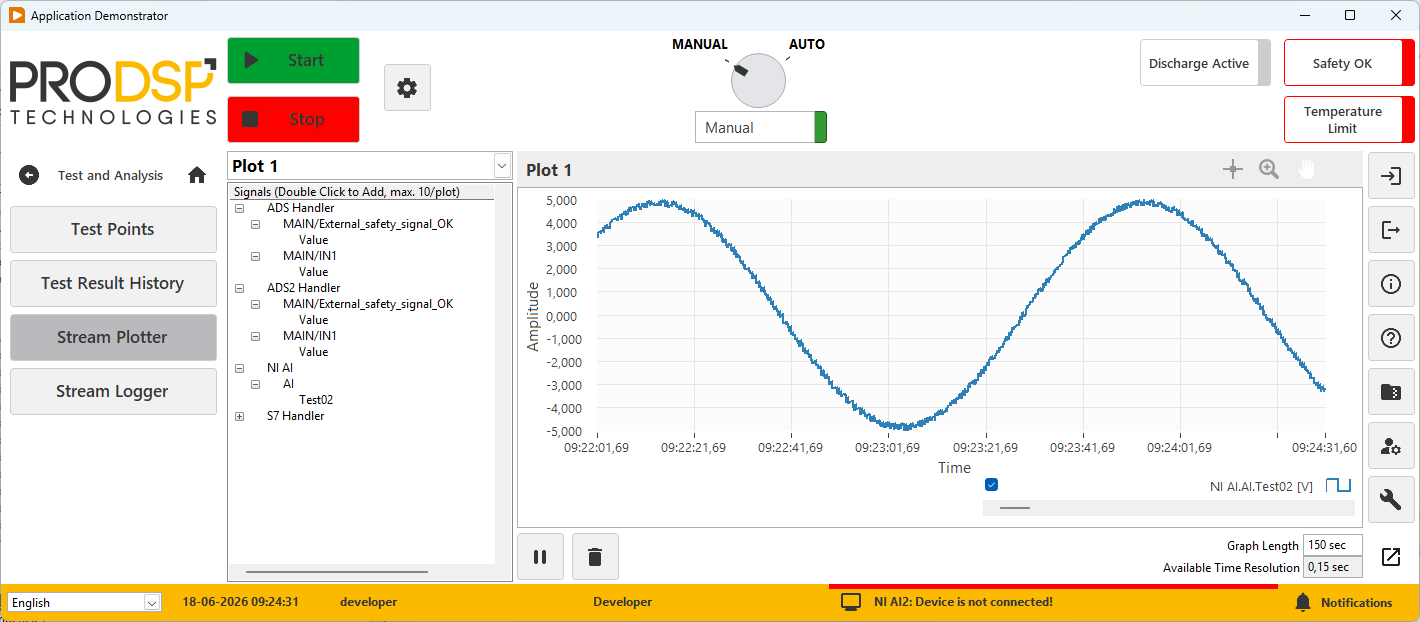1420x622 pixels.
Task: Click the monitor icon beside NI AI2 message
Action: coord(851,602)
